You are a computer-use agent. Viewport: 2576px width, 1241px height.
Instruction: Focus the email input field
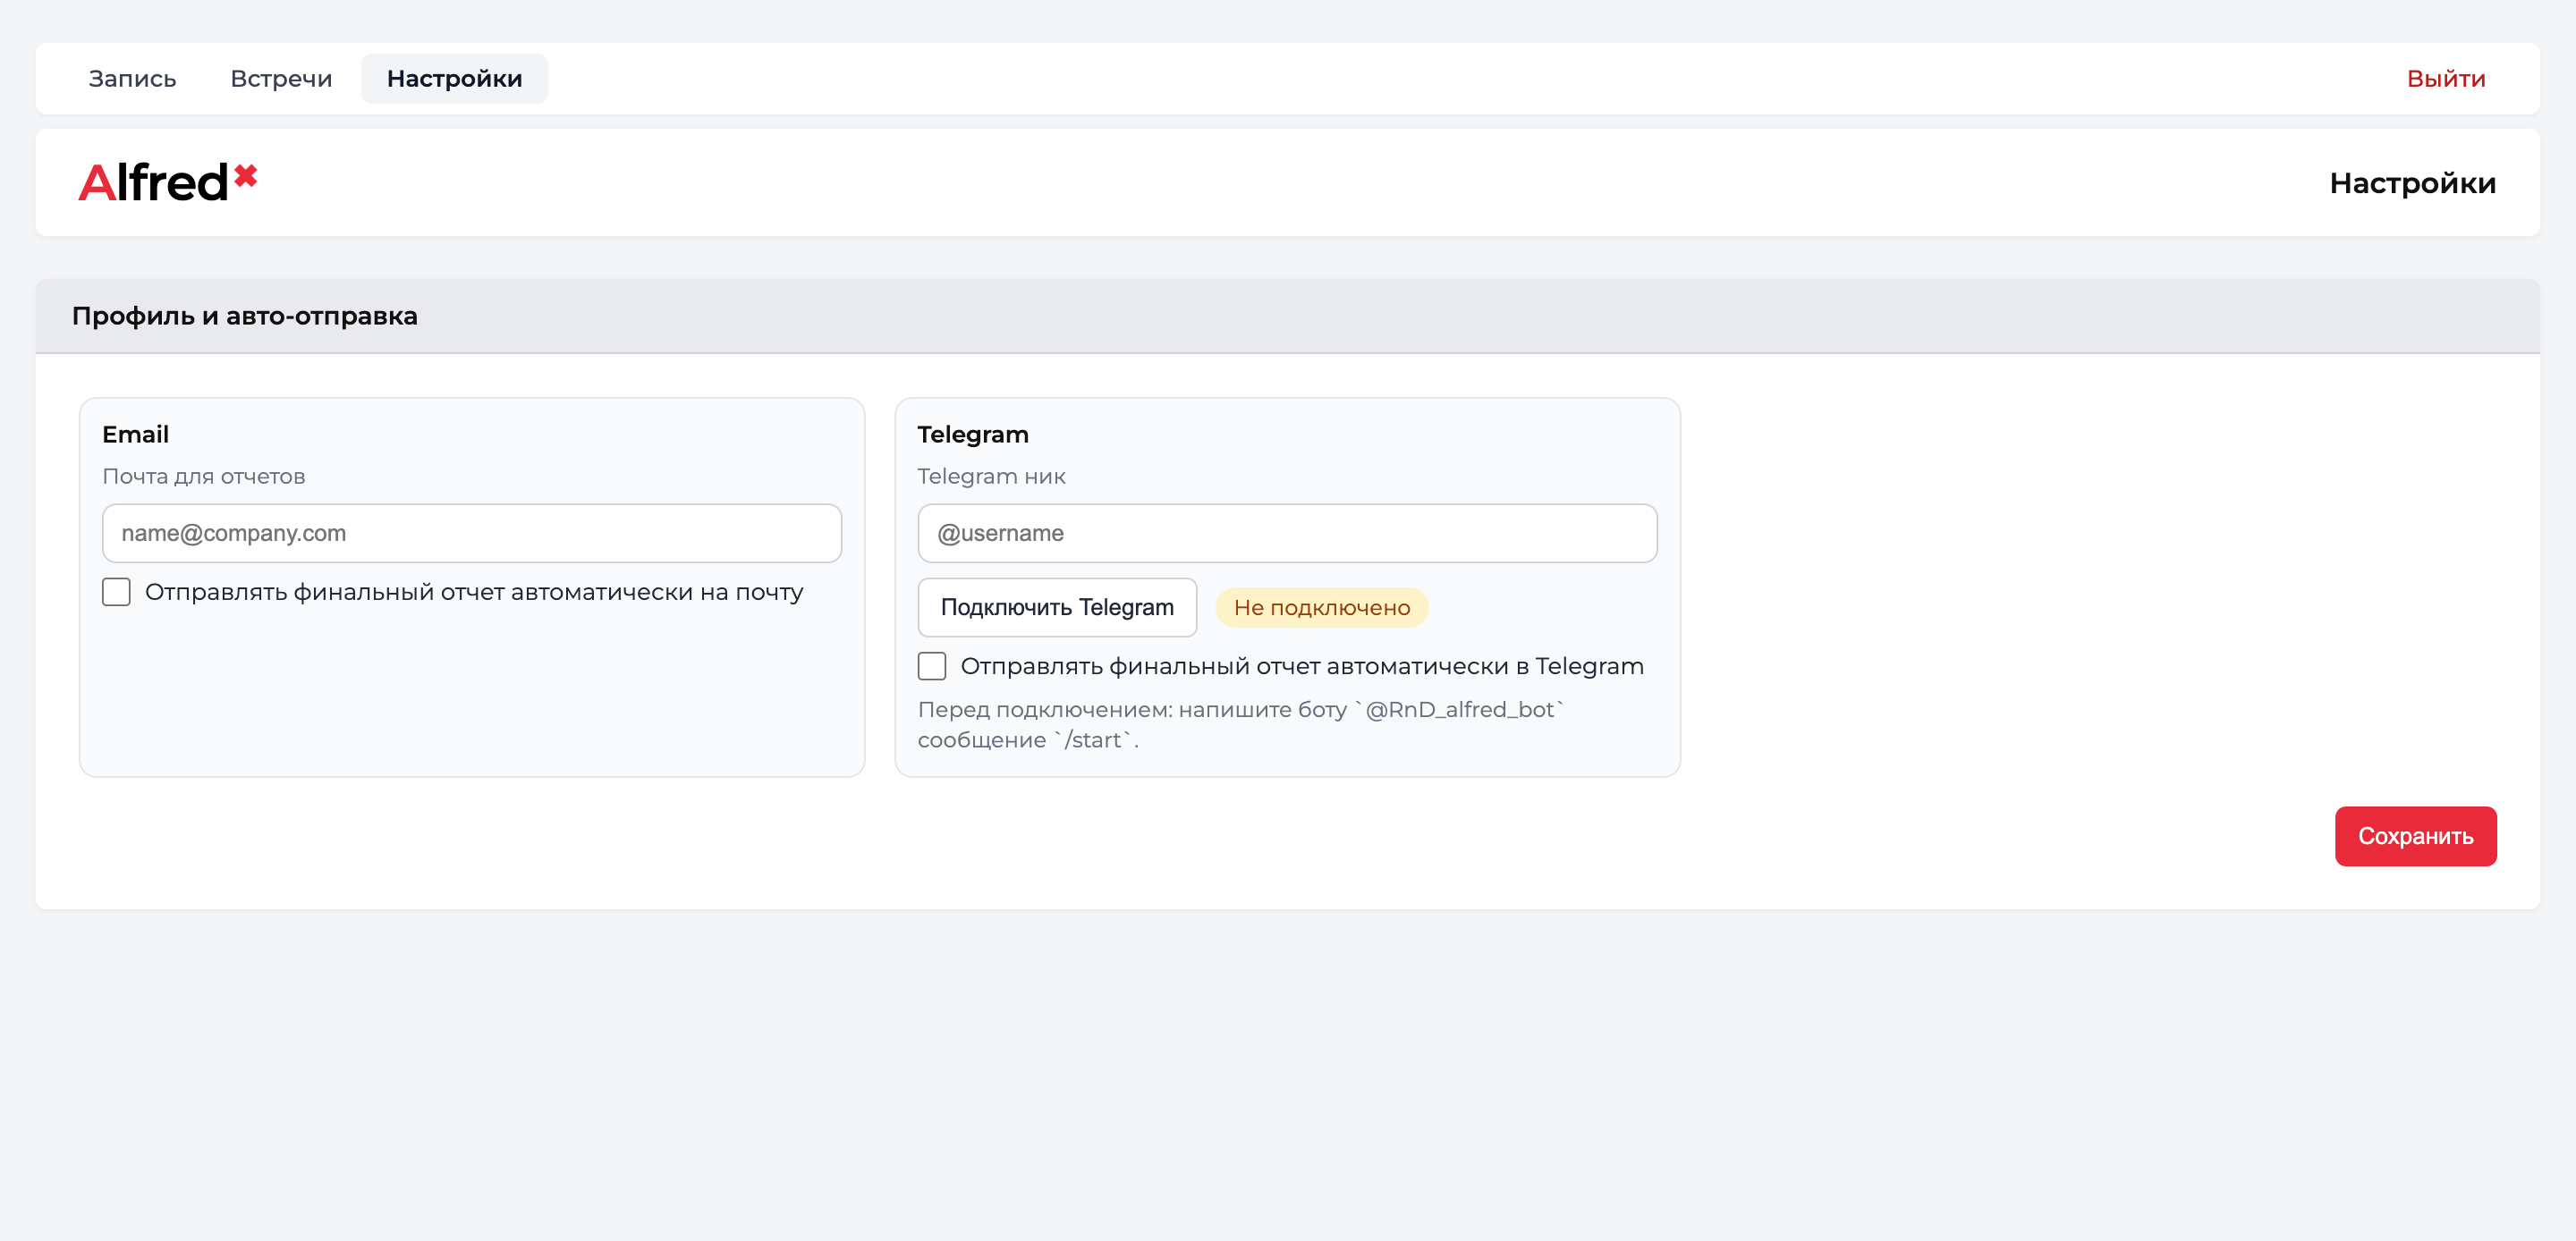pyautogui.click(x=471, y=533)
